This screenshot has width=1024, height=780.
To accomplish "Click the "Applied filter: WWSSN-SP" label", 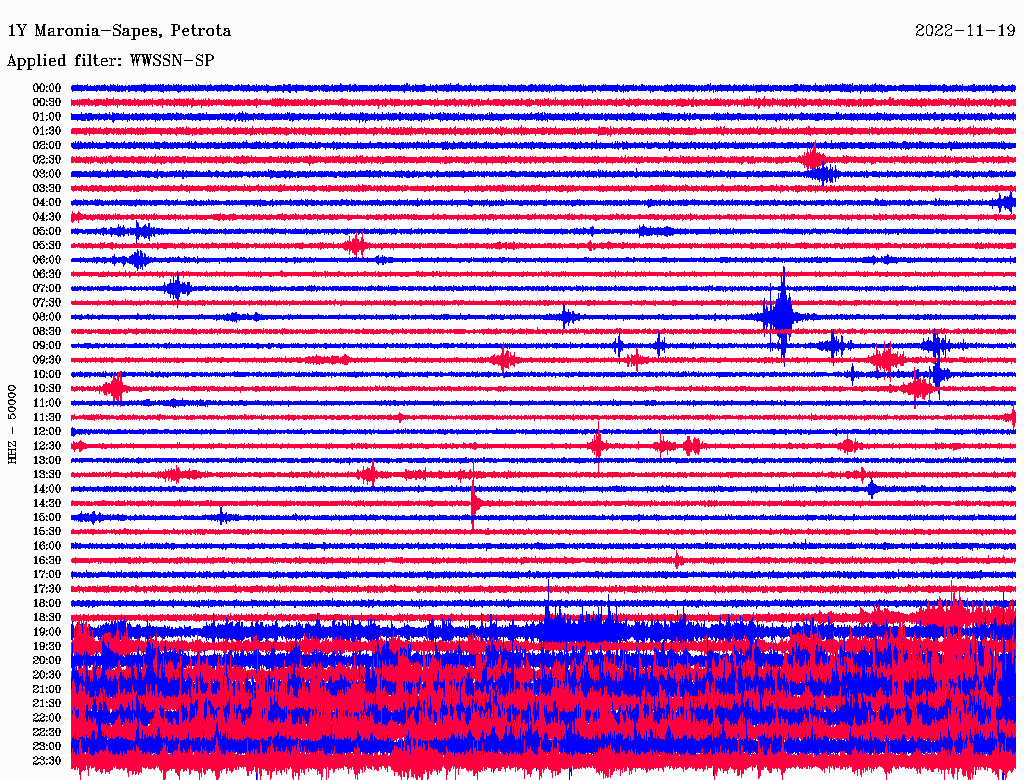I will tap(110, 61).
